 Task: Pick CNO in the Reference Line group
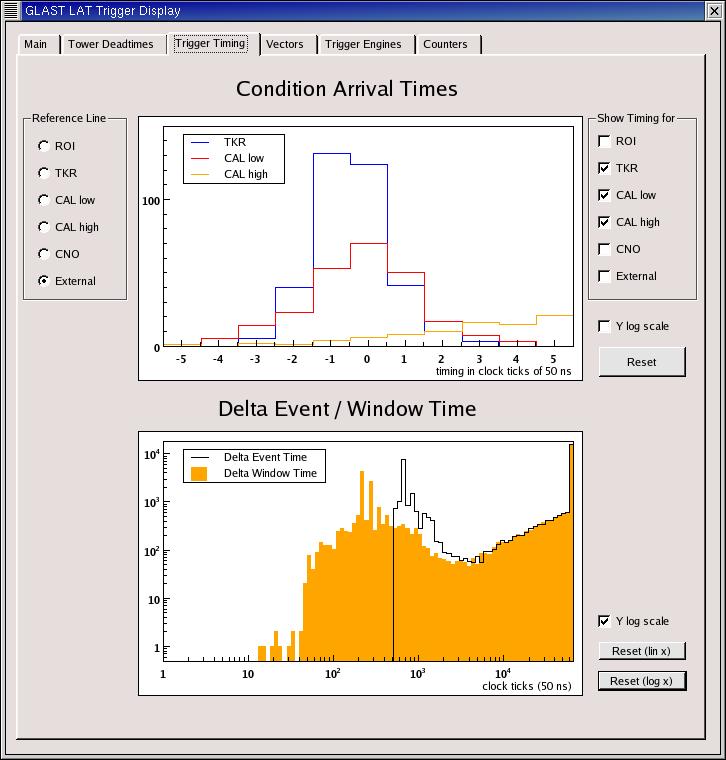click(x=44, y=254)
